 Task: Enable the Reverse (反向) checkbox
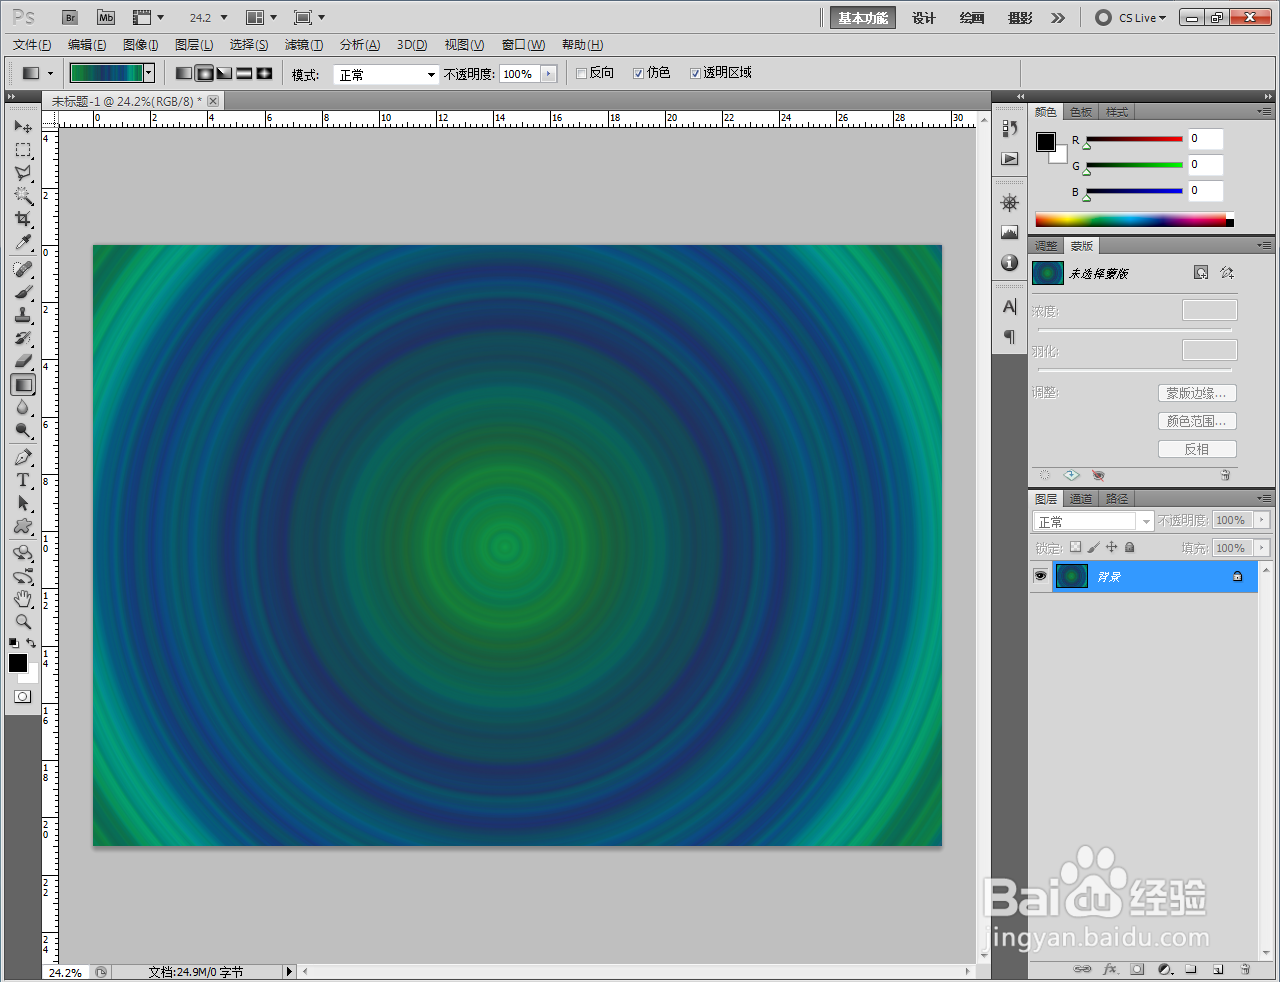(x=581, y=73)
